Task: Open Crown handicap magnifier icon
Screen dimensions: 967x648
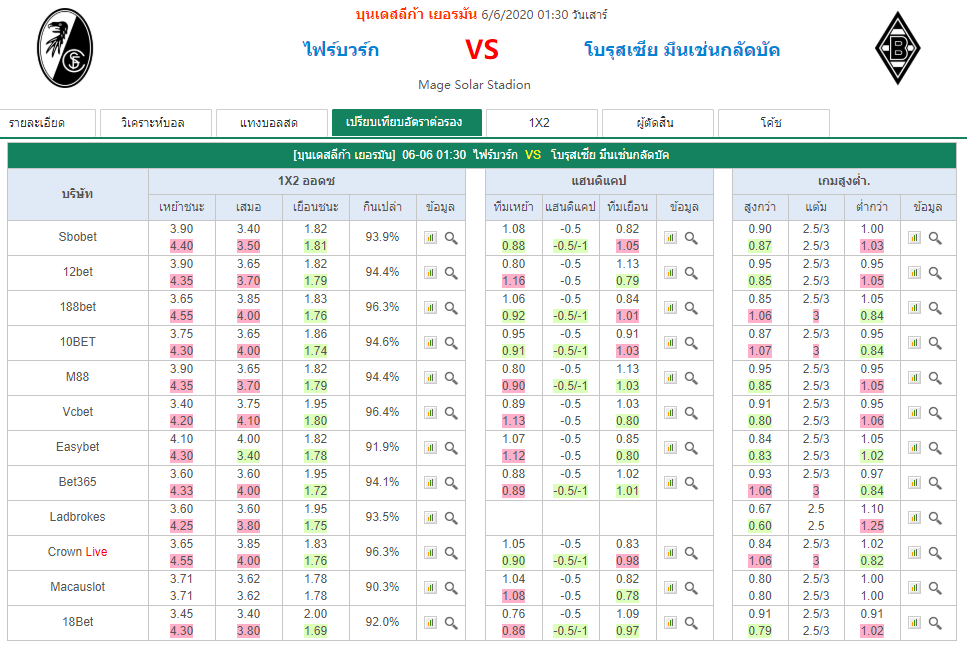Action: click(691, 553)
